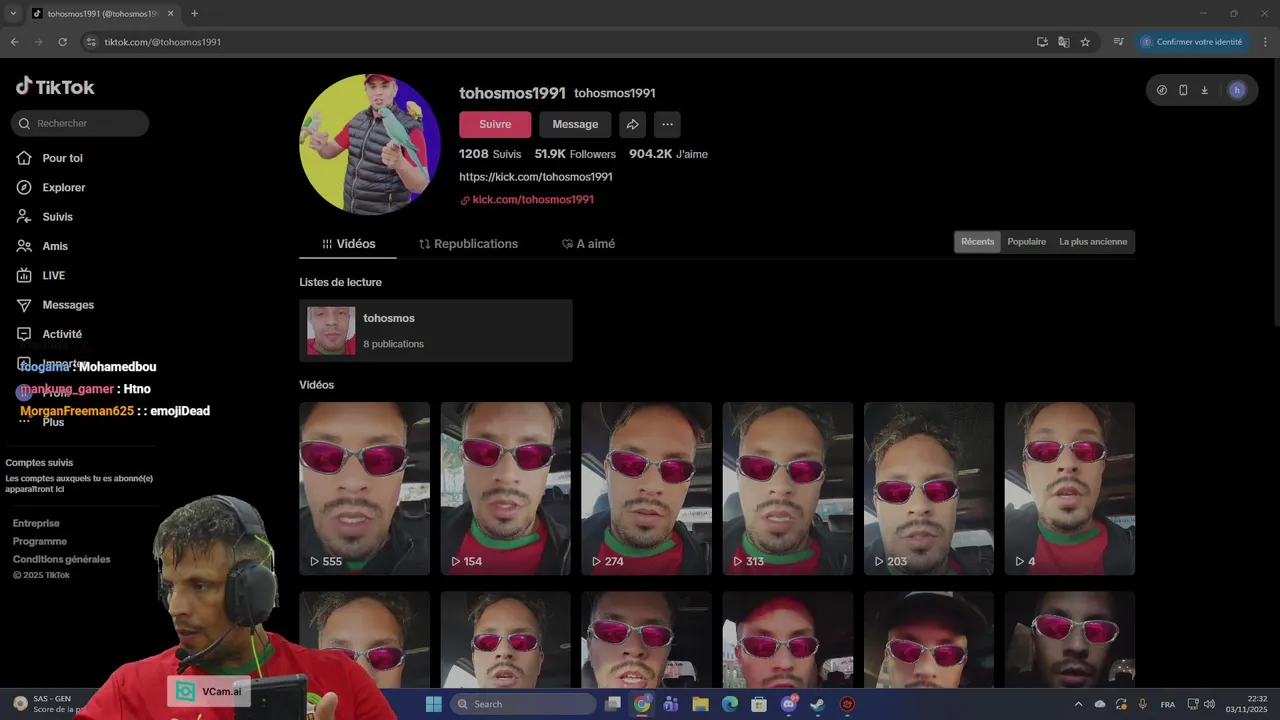
Task: Click the install app icon in address bar
Action: pyautogui.click(x=1042, y=42)
